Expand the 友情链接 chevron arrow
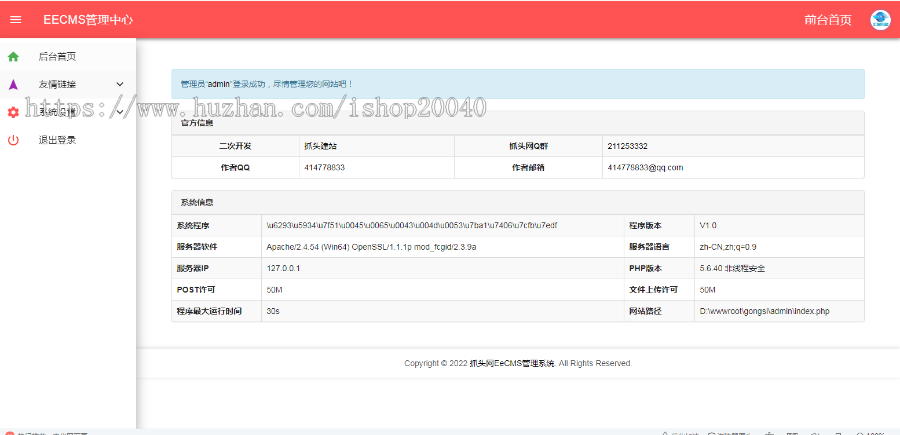Image resolution: width=900 pixels, height=435 pixels. [120, 84]
